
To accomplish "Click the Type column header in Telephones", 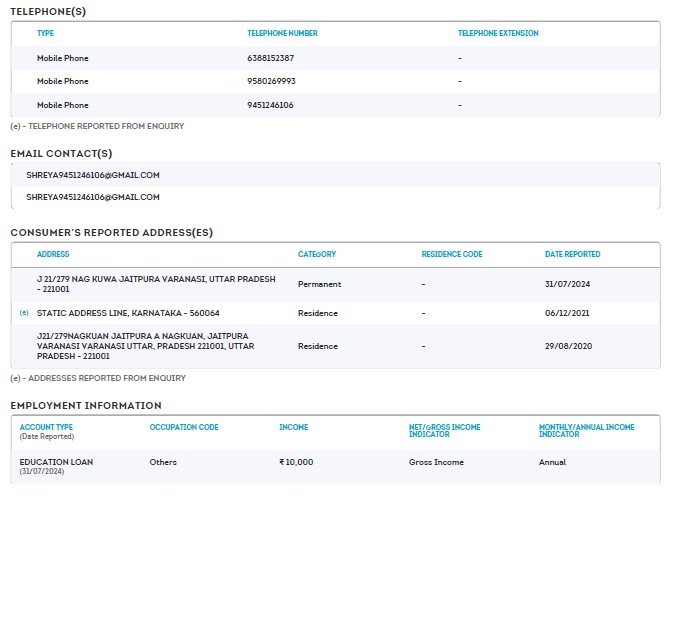I will (45, 33).
